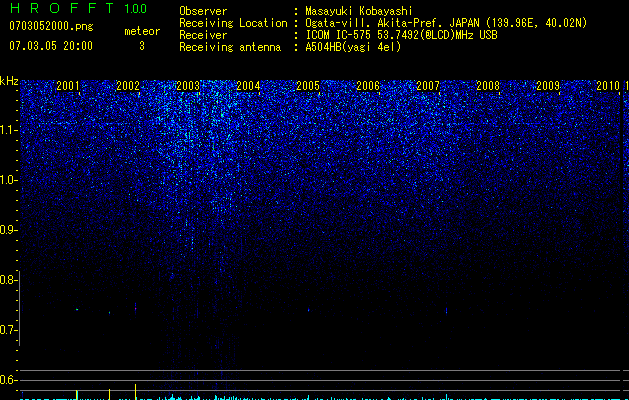The height and width of the screenshot is (400, 629).
Task: Click the 2007 time marker
Action: point(428,85)
